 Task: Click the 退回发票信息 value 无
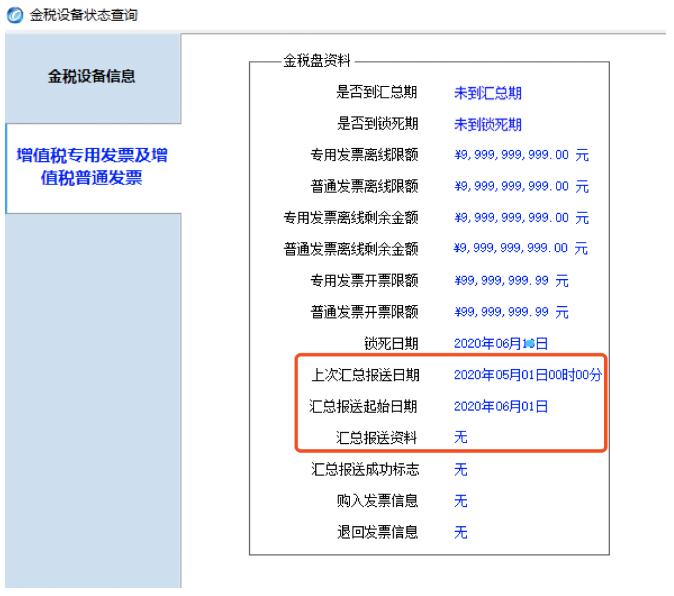[461, 530]
